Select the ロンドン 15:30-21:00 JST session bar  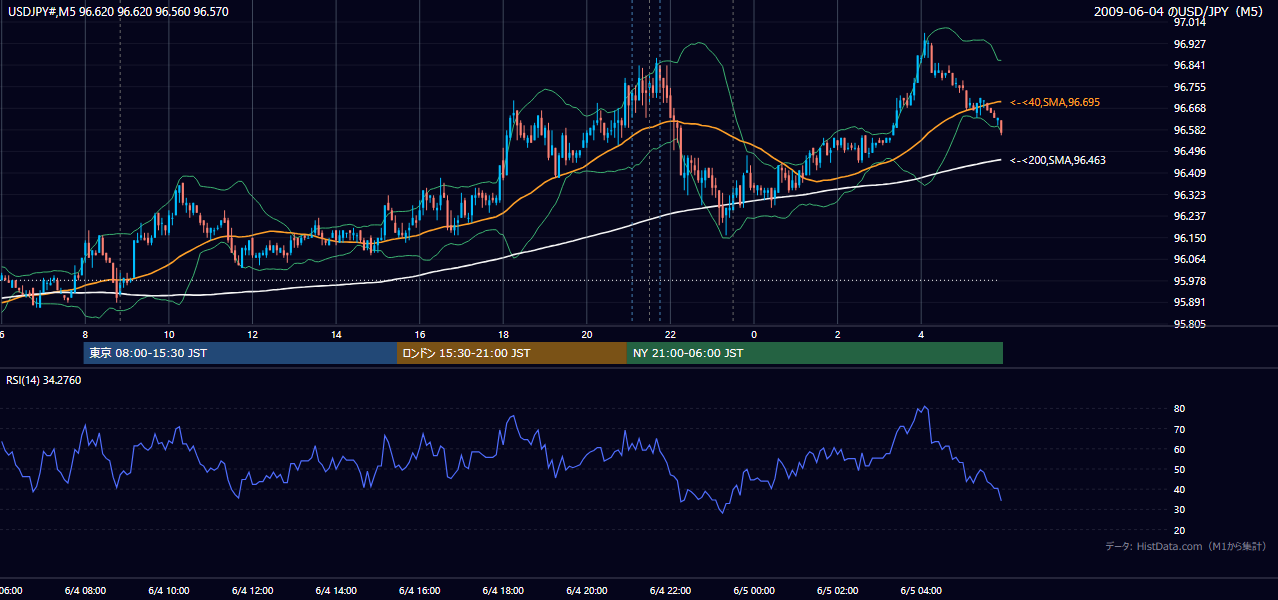(512, 353)
